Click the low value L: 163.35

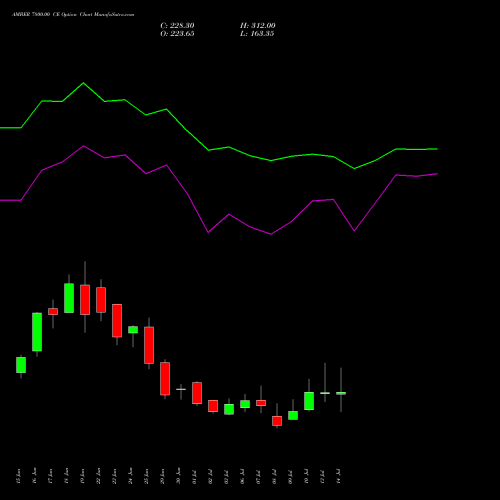pos(257,34)
